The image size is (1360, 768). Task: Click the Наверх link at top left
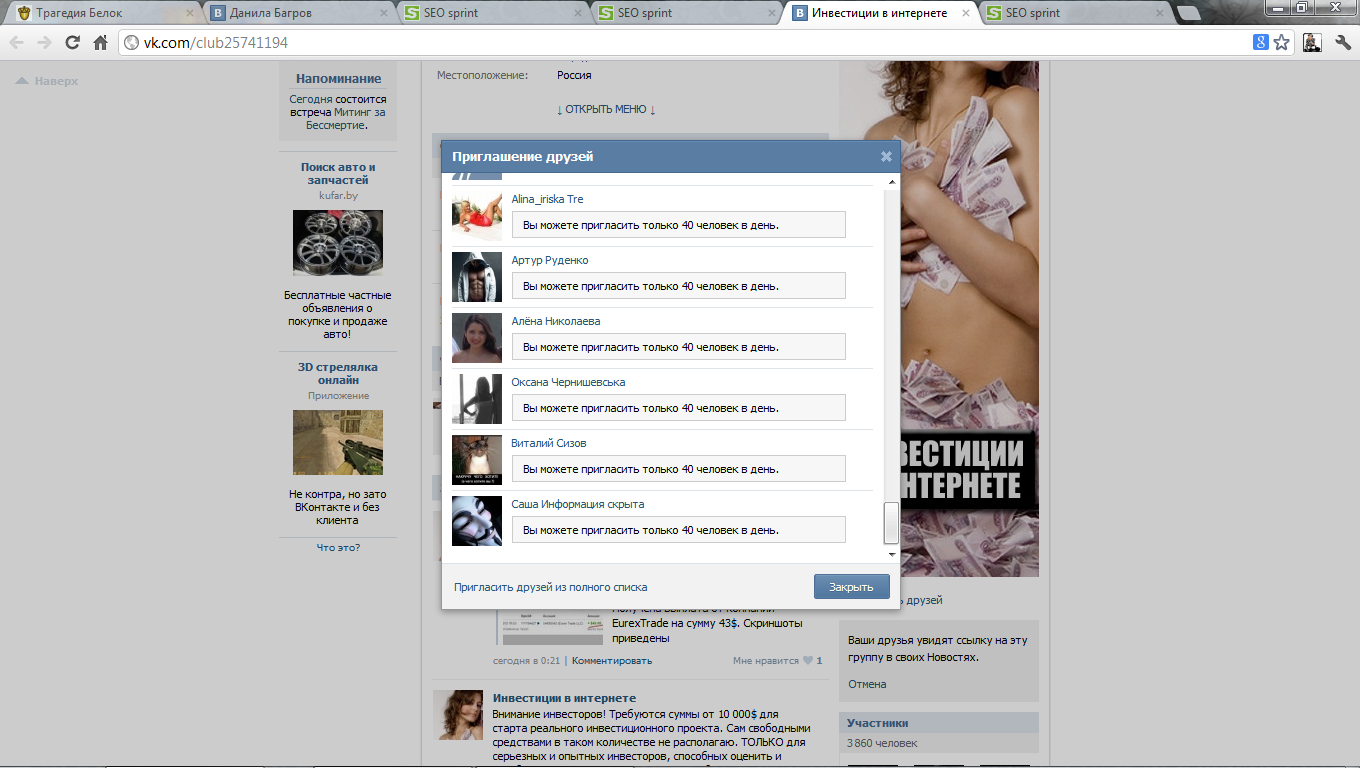[47, 81]
